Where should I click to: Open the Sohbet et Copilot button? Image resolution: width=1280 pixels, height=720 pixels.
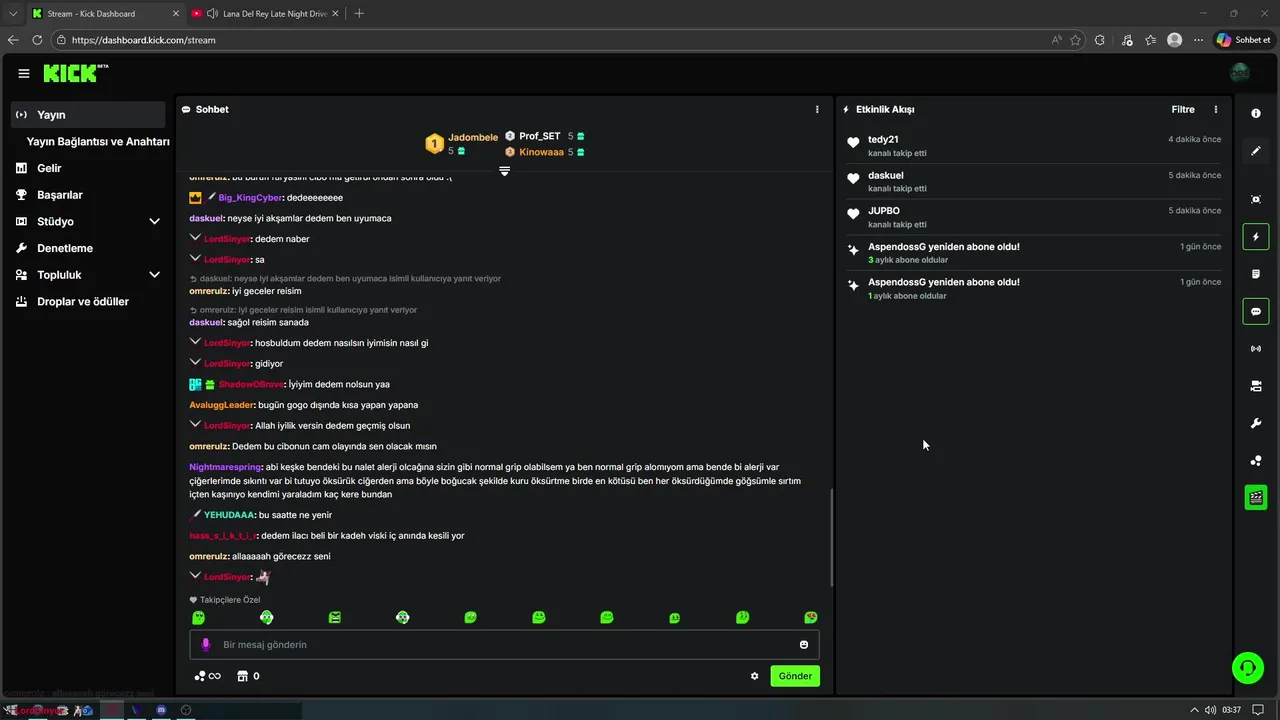tap(1243, 40)
